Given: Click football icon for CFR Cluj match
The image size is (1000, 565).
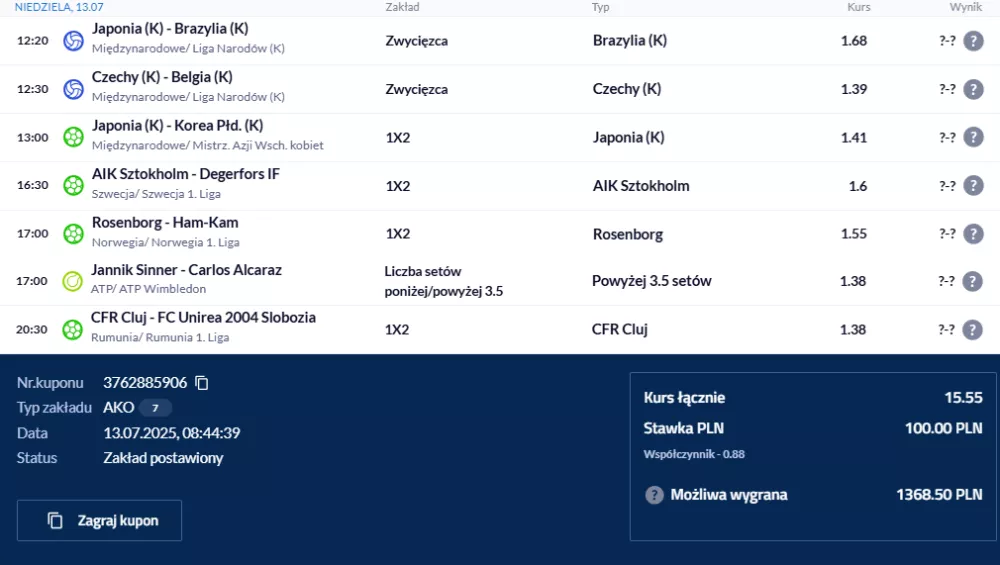Looking at the screenshot, I should pos(72,330).
